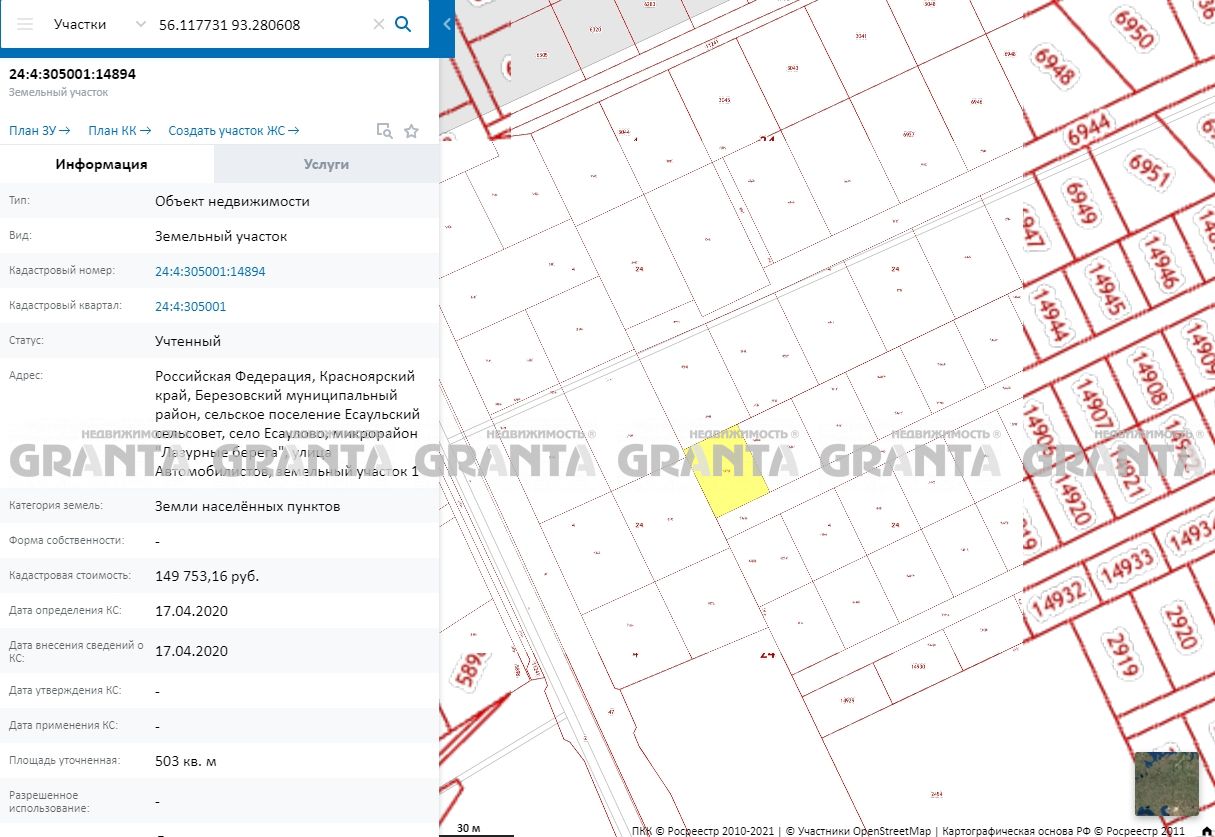1215x837 pixels.
Task: Switch to the Услуги tab
Action: point(327,164)
